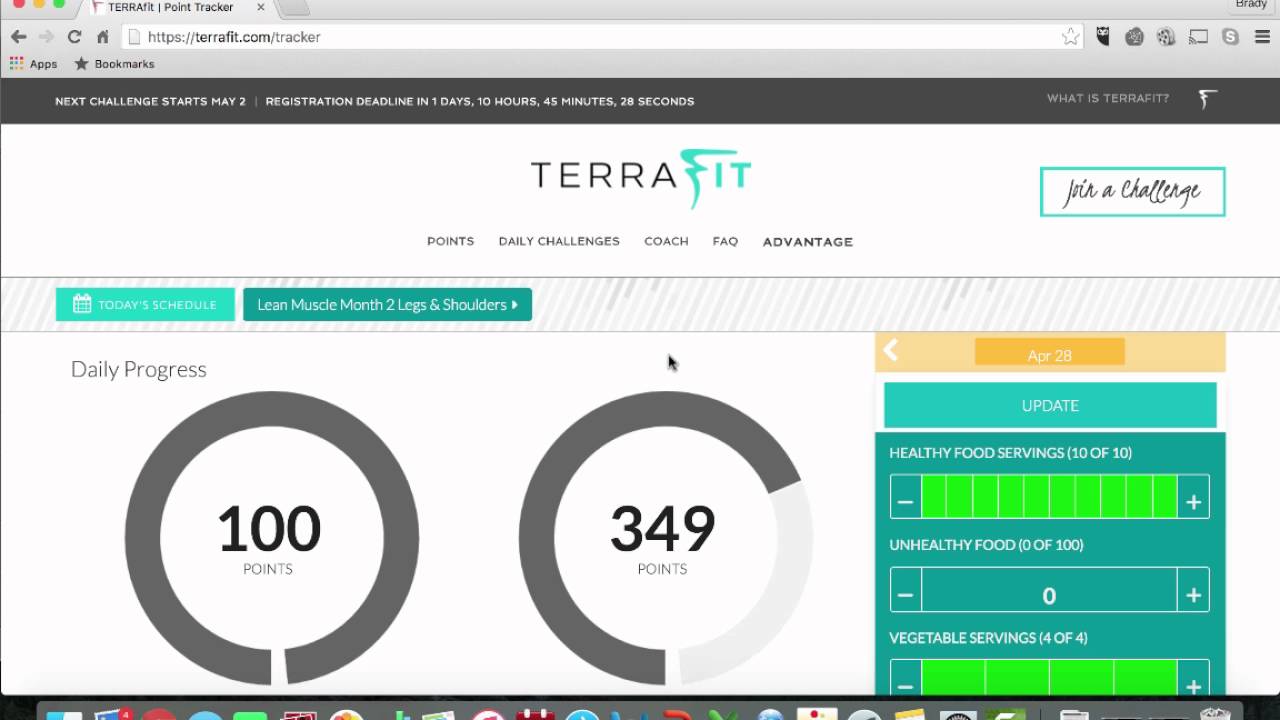The width and height of the screenshot is (1280, 720).
Task: Click the Join a Challenge button
Action: click(x=1132, y=191)
